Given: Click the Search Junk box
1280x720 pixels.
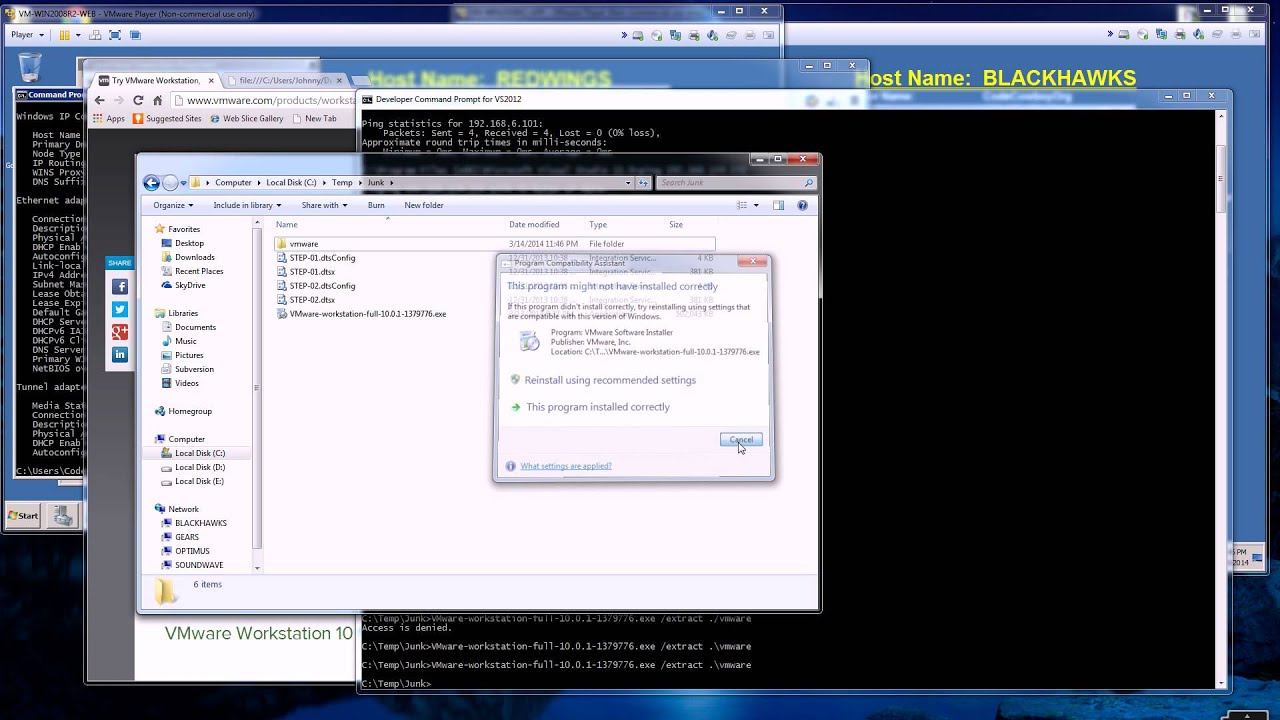Looking at the screenshot, I should pos(735,182).
